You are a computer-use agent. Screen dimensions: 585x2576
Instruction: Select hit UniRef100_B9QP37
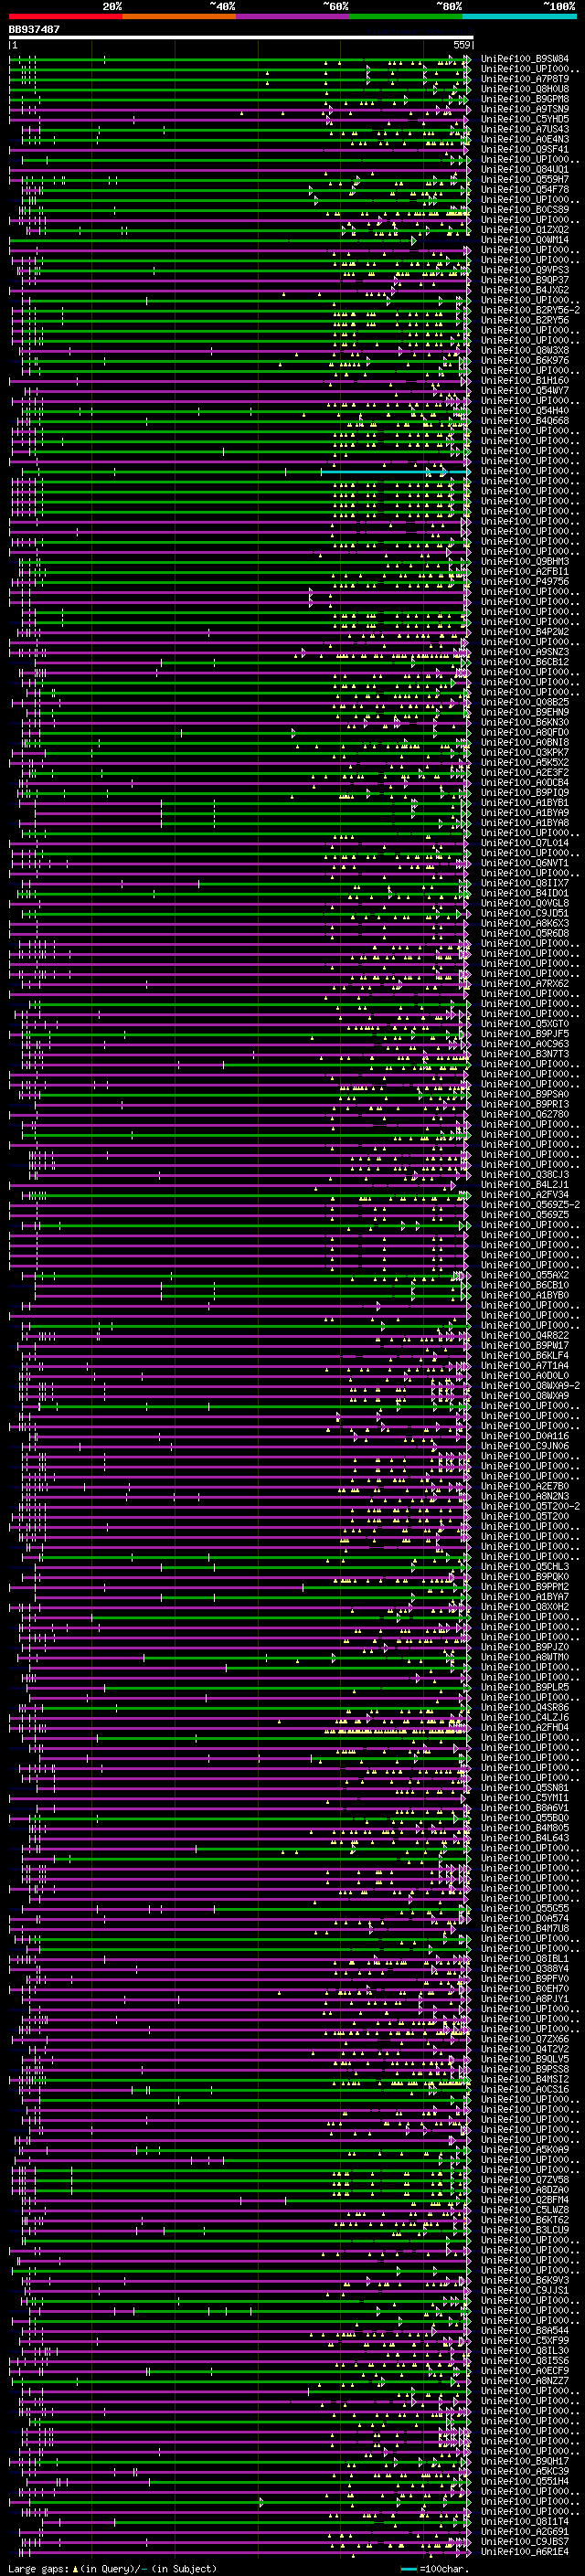click(x=525, y=280)
